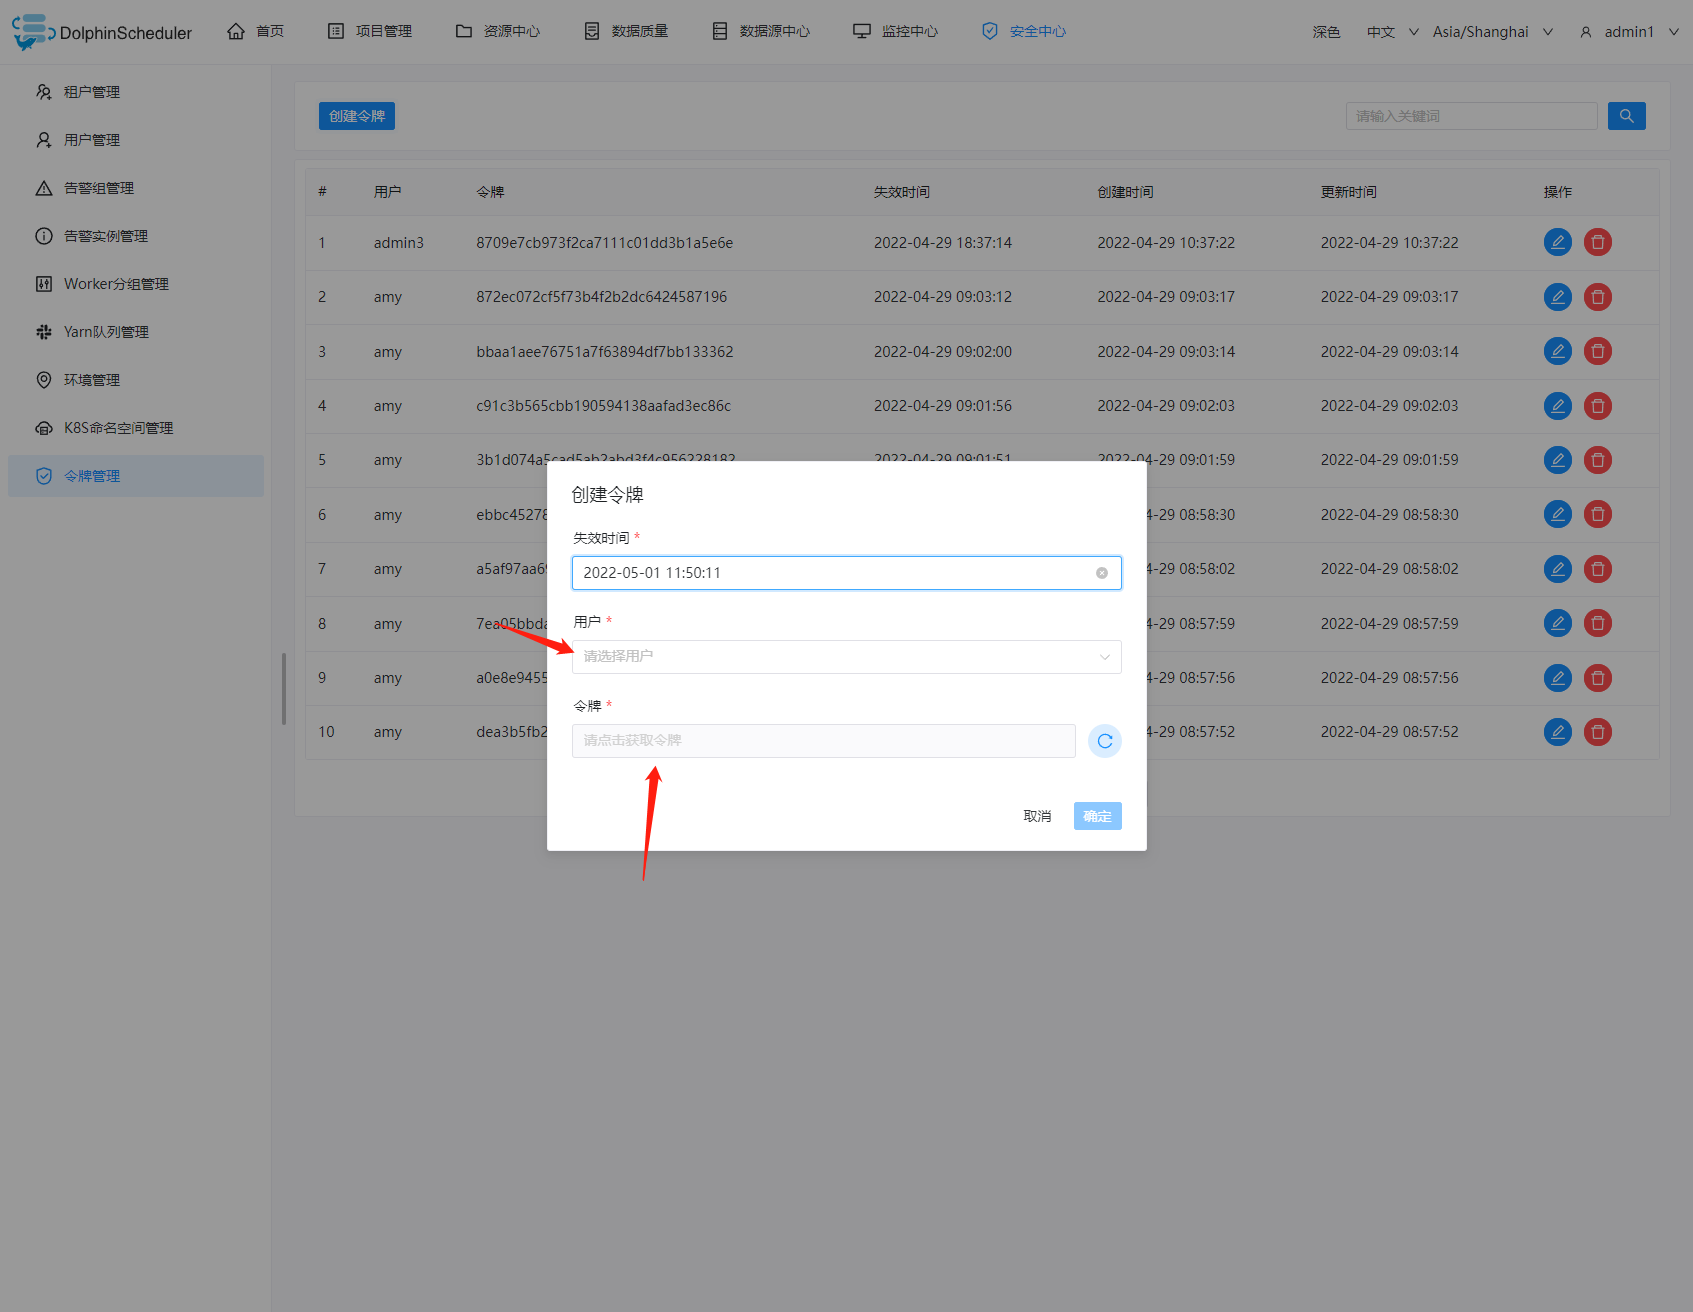
Task: Select 告警组管理 in the sidebar
Action: [x=136, y=188]
